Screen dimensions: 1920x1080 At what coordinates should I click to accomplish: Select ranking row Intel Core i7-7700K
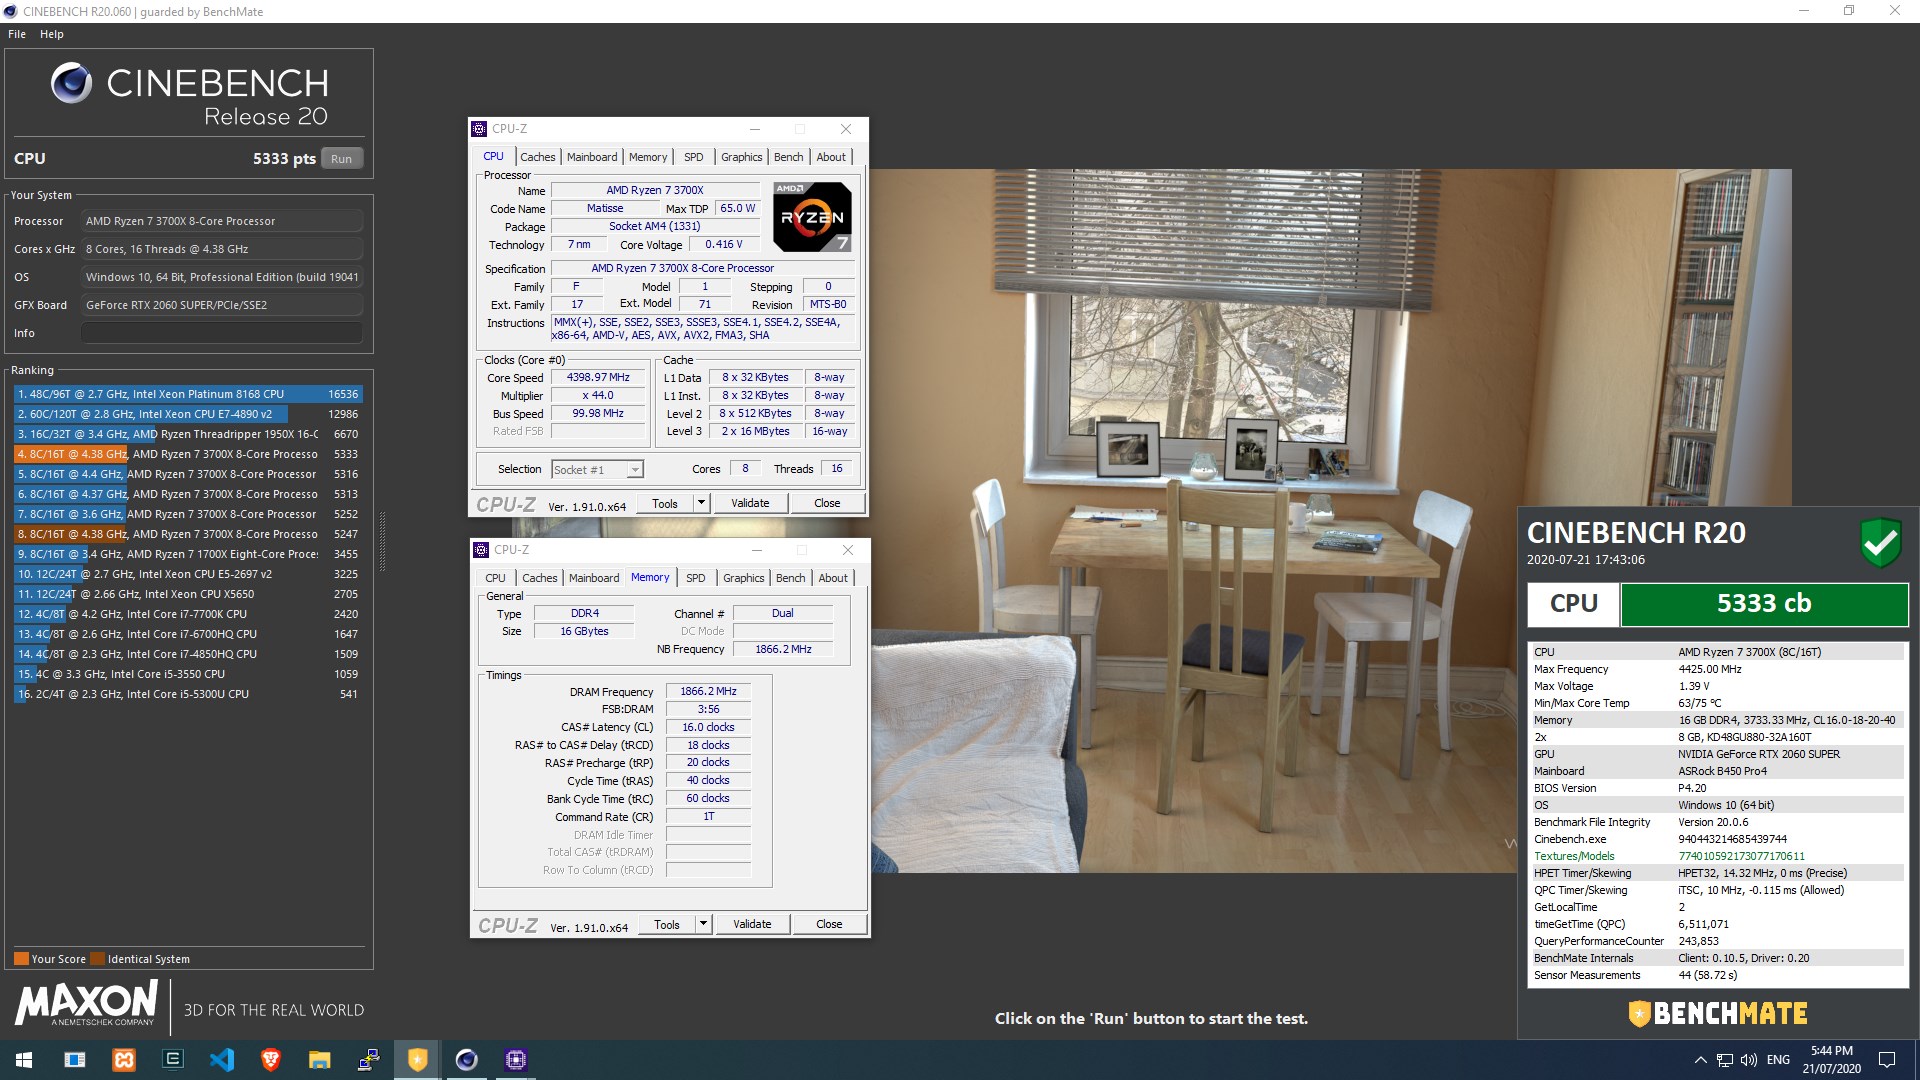pos(188,614)
